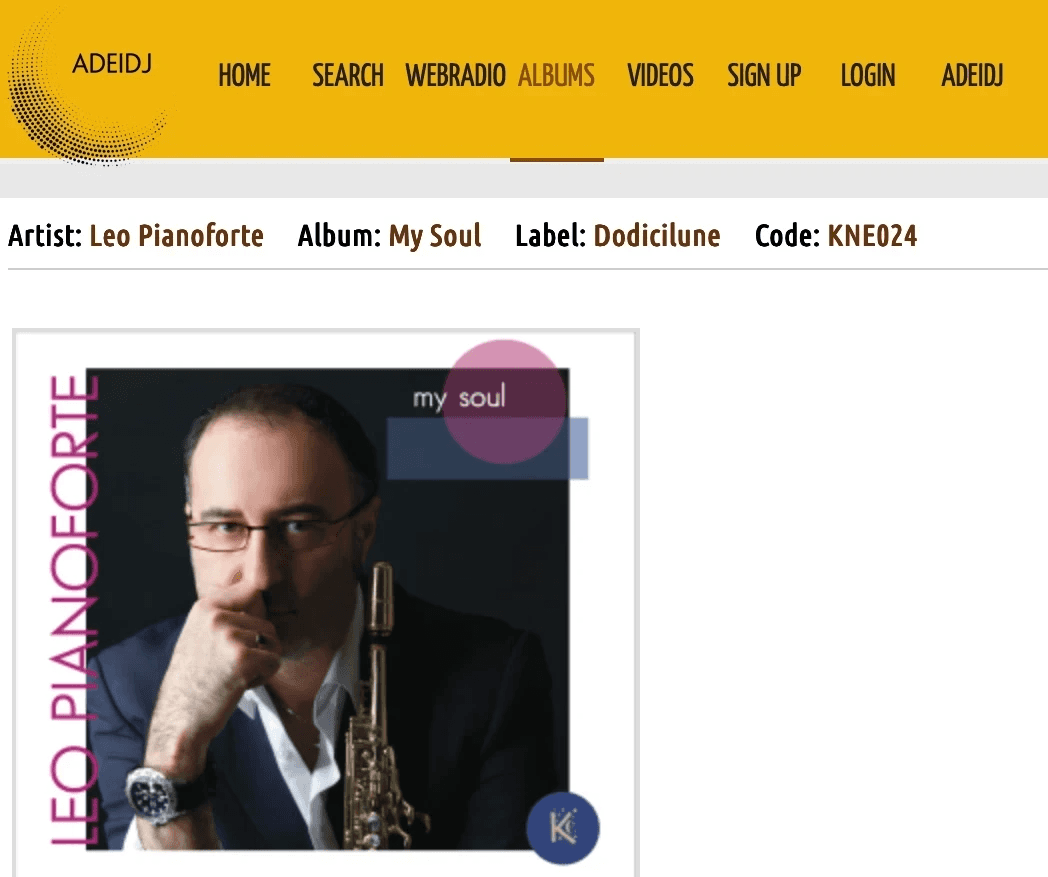Open the Dodicilune label link
The width and height of the screenshot is (1048, 877).
pyautogui.click(x=657, y=236)
